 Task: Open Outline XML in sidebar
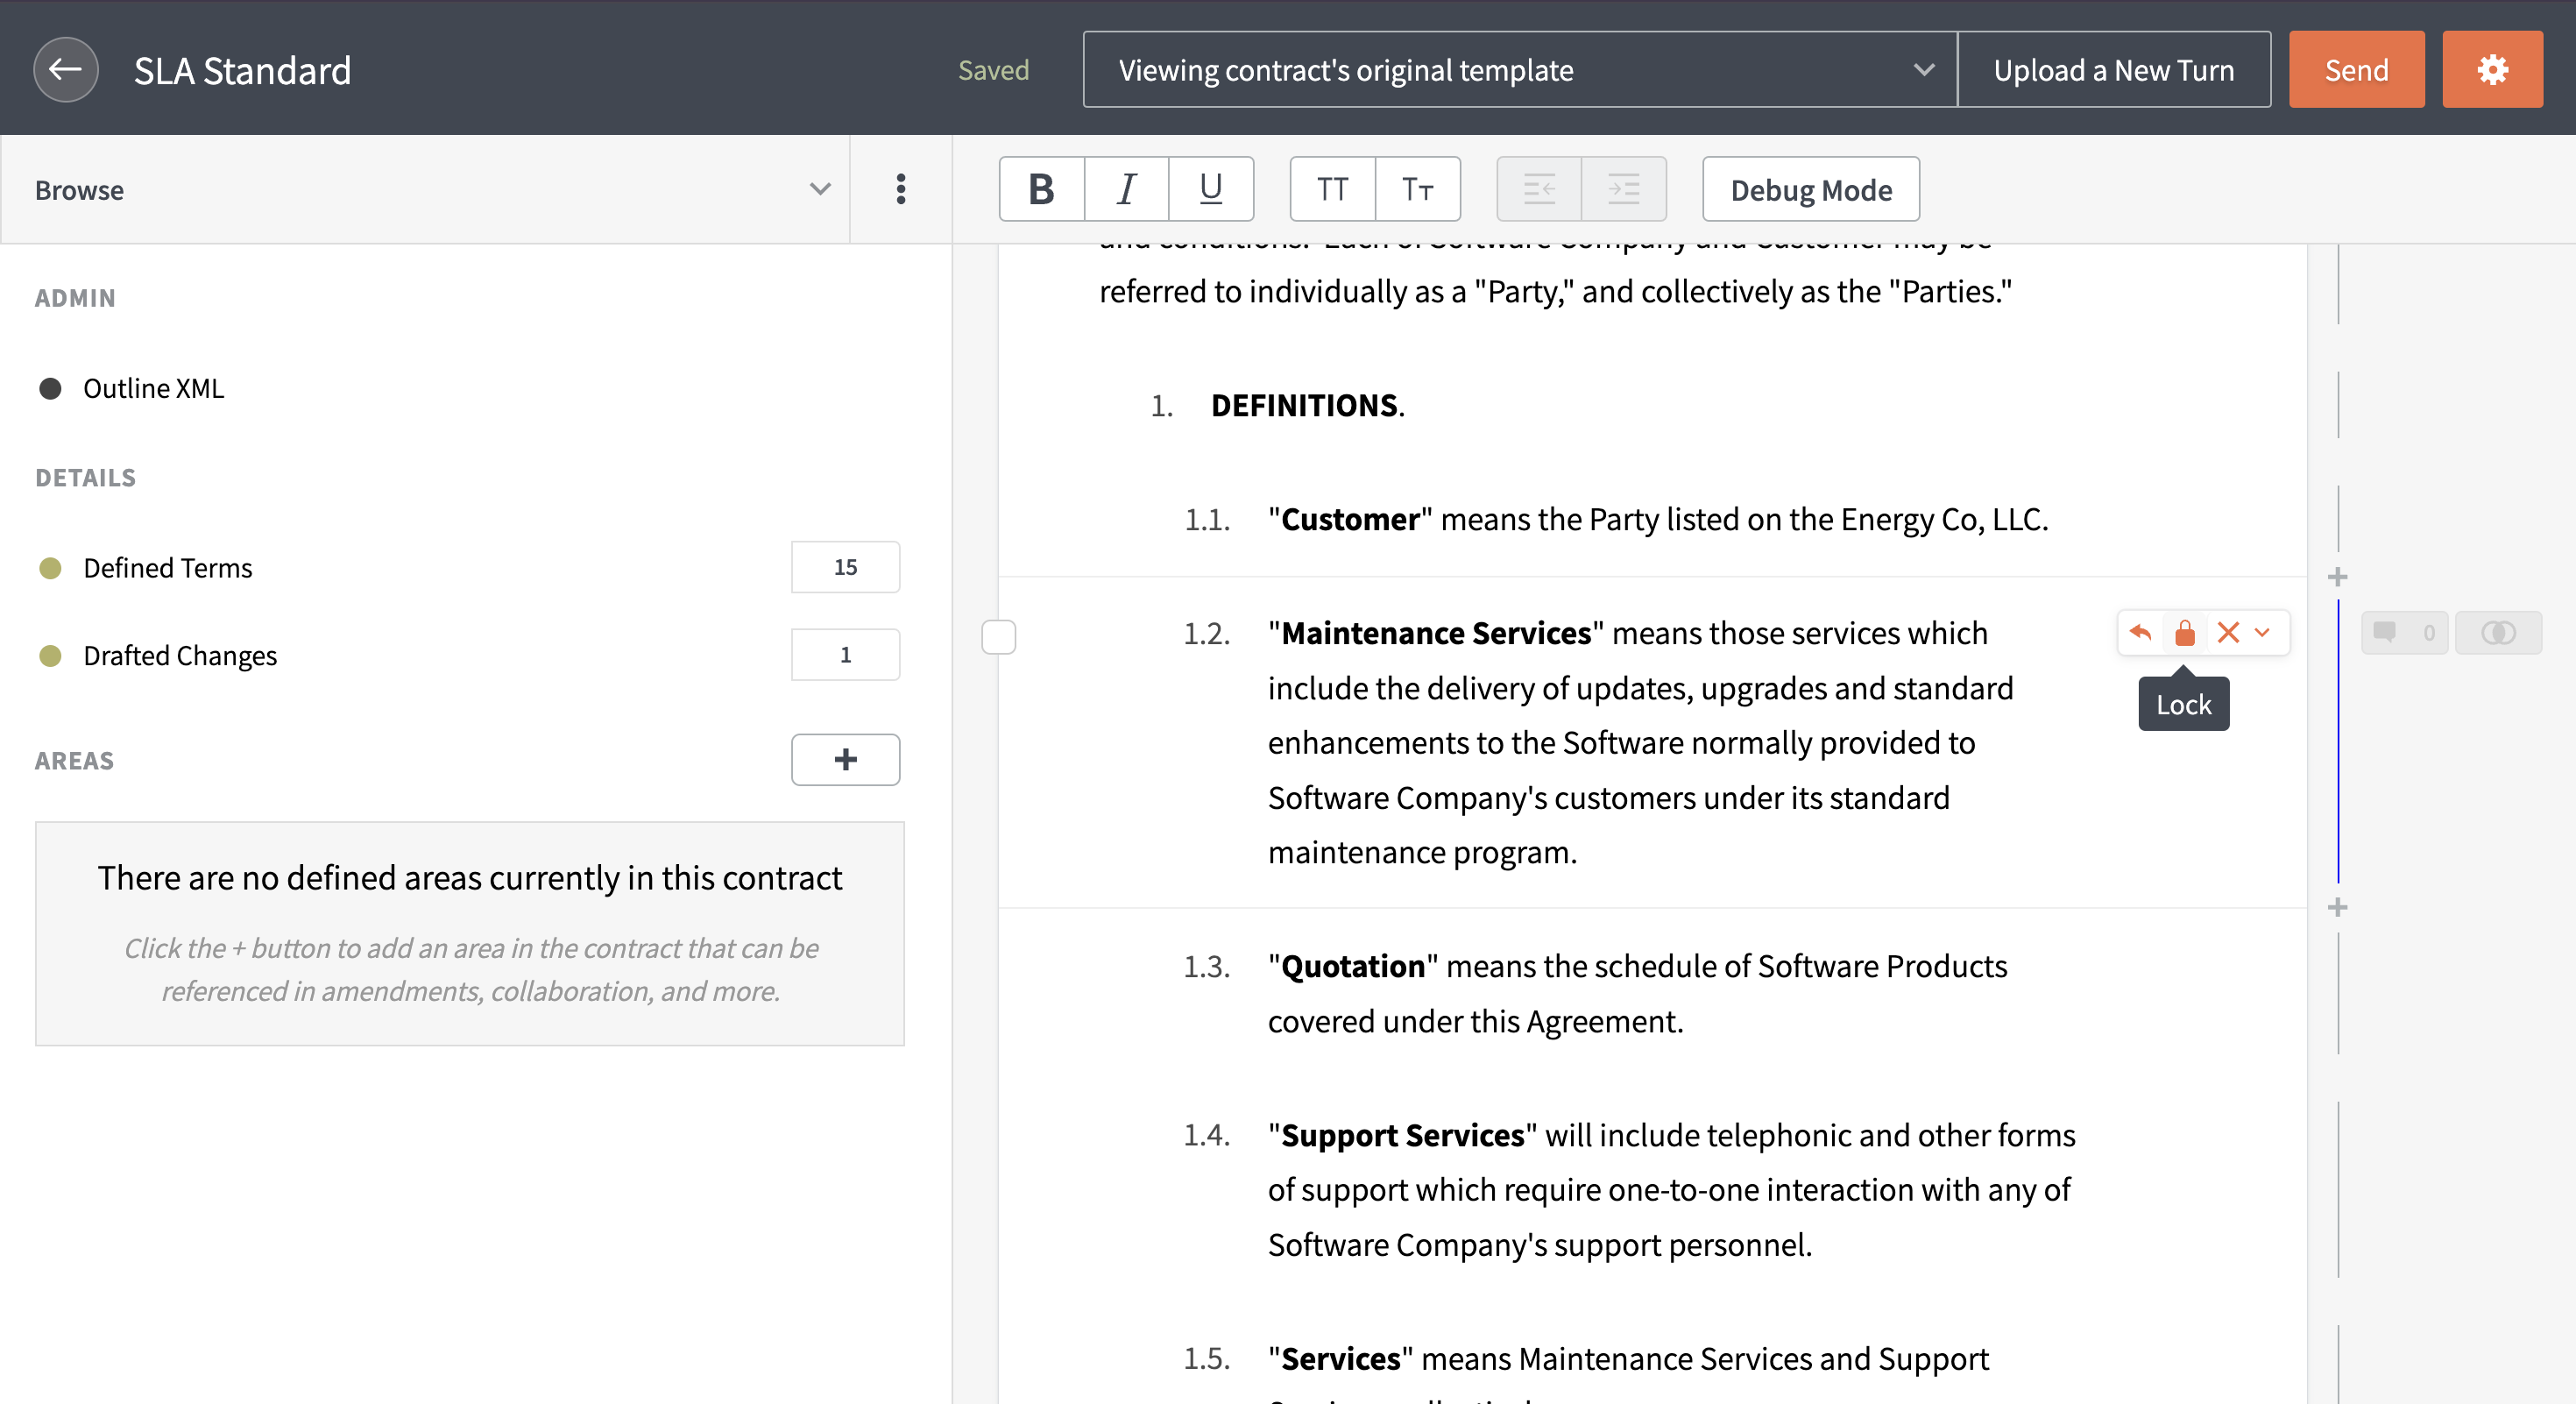tap(153, 388)
